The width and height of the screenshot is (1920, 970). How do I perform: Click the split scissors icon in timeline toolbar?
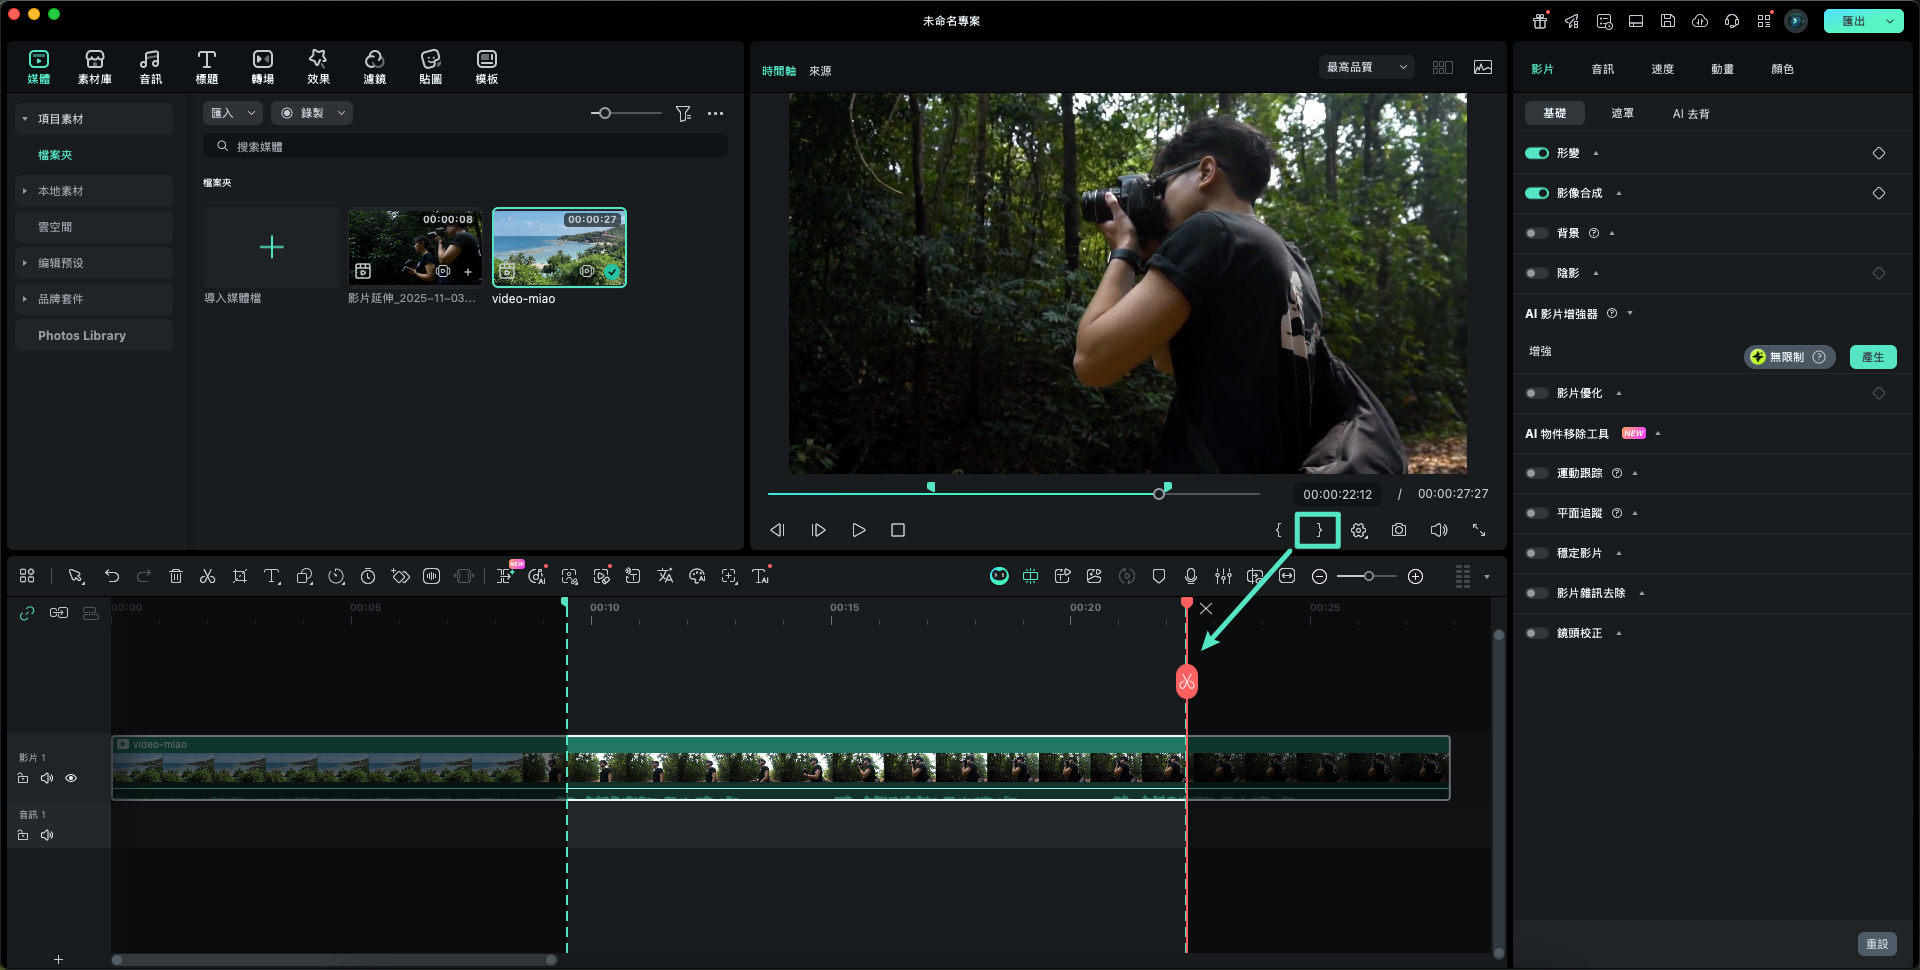(x=207, y=576)
